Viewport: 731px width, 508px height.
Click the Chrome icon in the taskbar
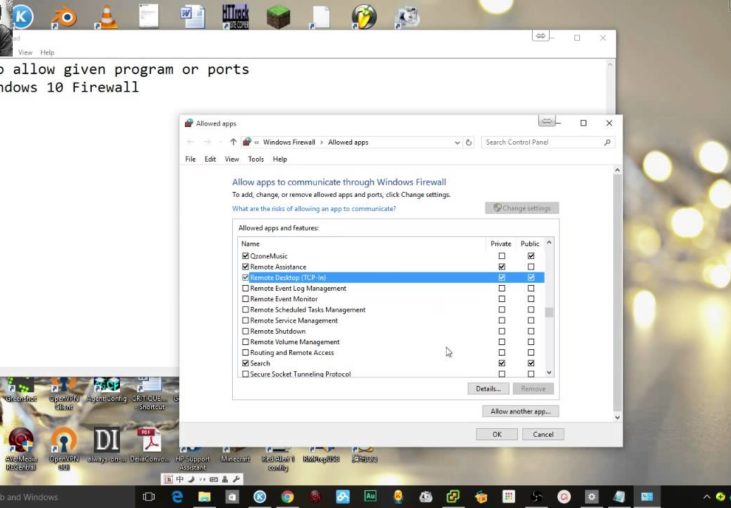click(x=287, y=496)
